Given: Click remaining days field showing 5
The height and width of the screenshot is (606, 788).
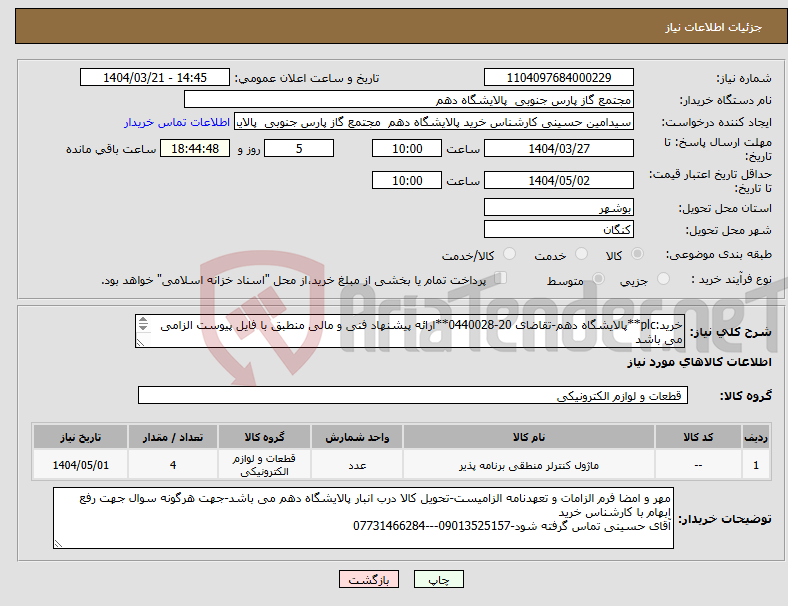Looking at the screenshot, I should coord(299,148).
